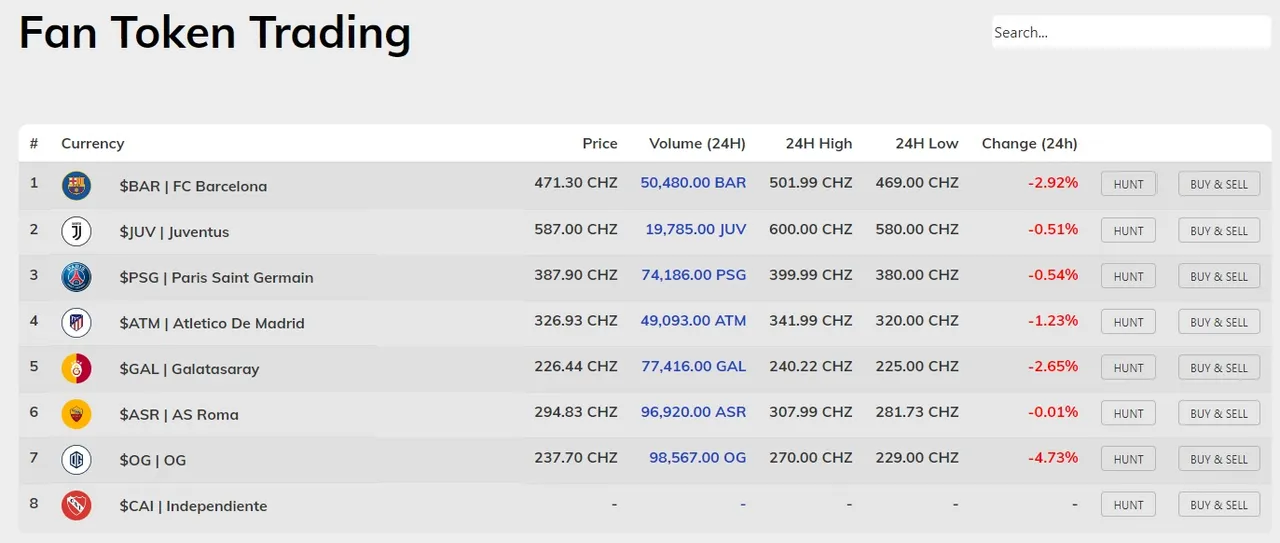This screenshot has height=543, width=1280.
Task: Open Buy & Sell for Galatasaray
Action: pos(1219,367)
